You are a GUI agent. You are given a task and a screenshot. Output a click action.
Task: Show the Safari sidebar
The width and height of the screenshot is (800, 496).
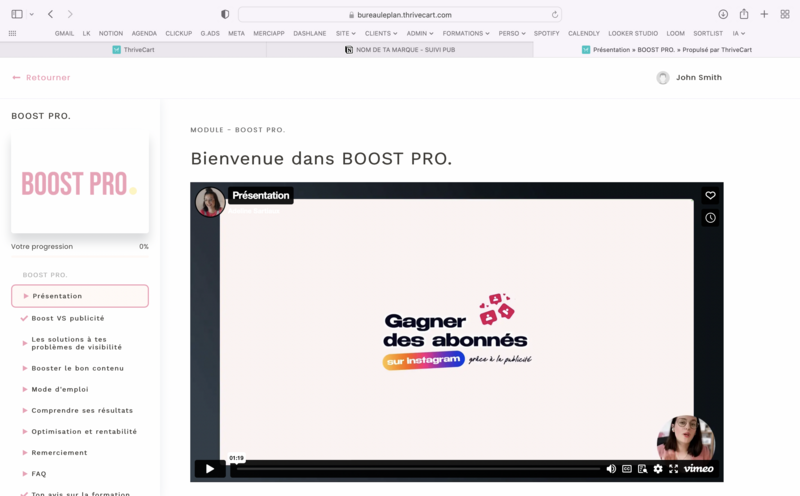[17, 14]
